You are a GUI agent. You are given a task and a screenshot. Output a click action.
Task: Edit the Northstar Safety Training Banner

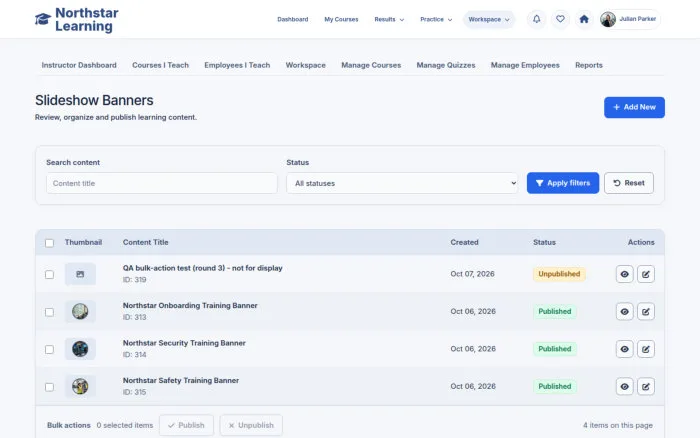pyautogui.click(x=646, y=387)
